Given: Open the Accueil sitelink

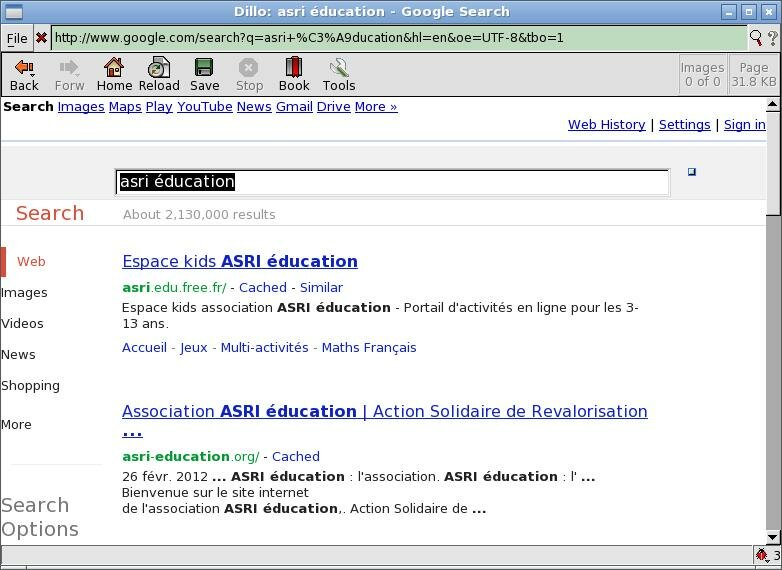Looking at the screenshot, I should coord(144,348).
